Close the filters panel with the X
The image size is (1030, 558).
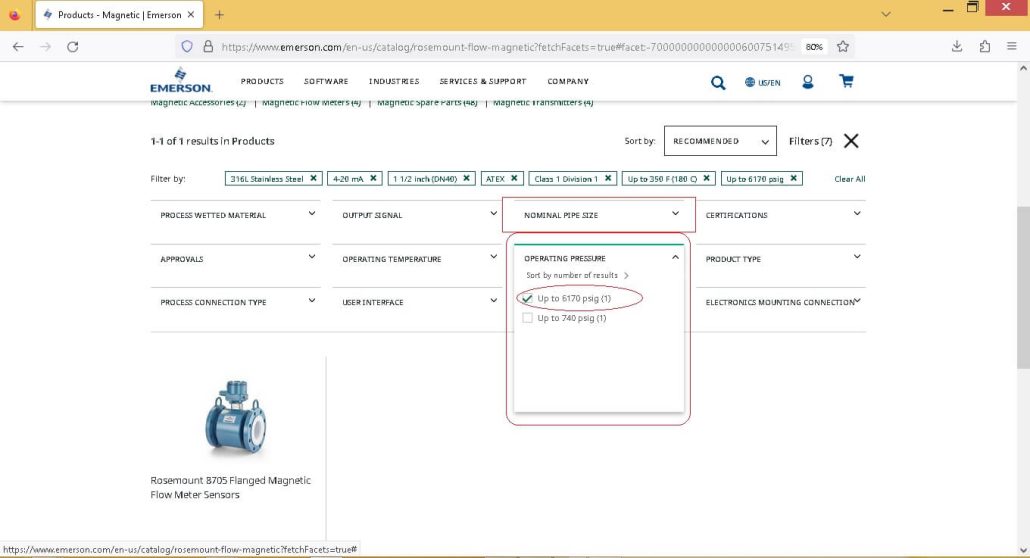(x=851, y=141)
